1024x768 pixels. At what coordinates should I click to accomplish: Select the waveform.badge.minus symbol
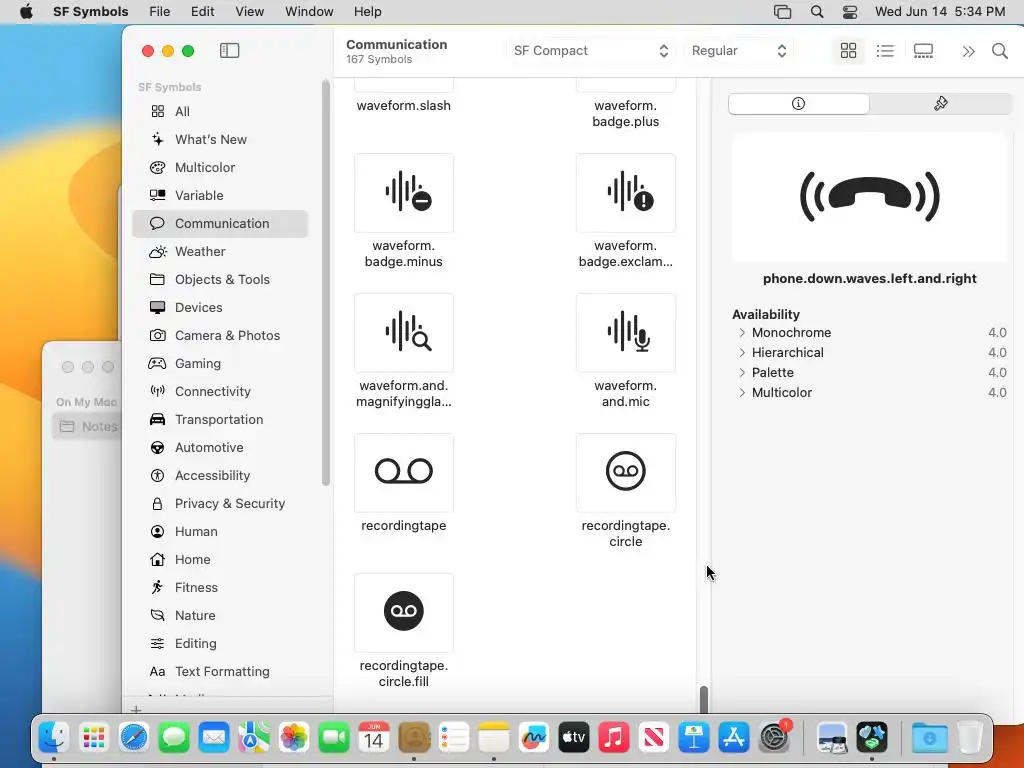pos(404,193)
